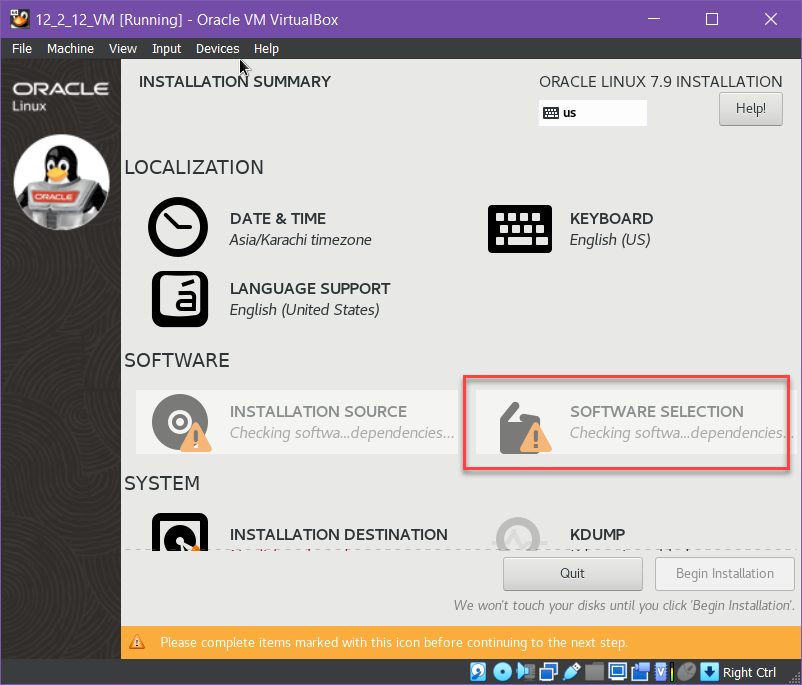Open the Date & Time clock icon
The height and width of the screenshot is (685, 802).
(177, 228)
